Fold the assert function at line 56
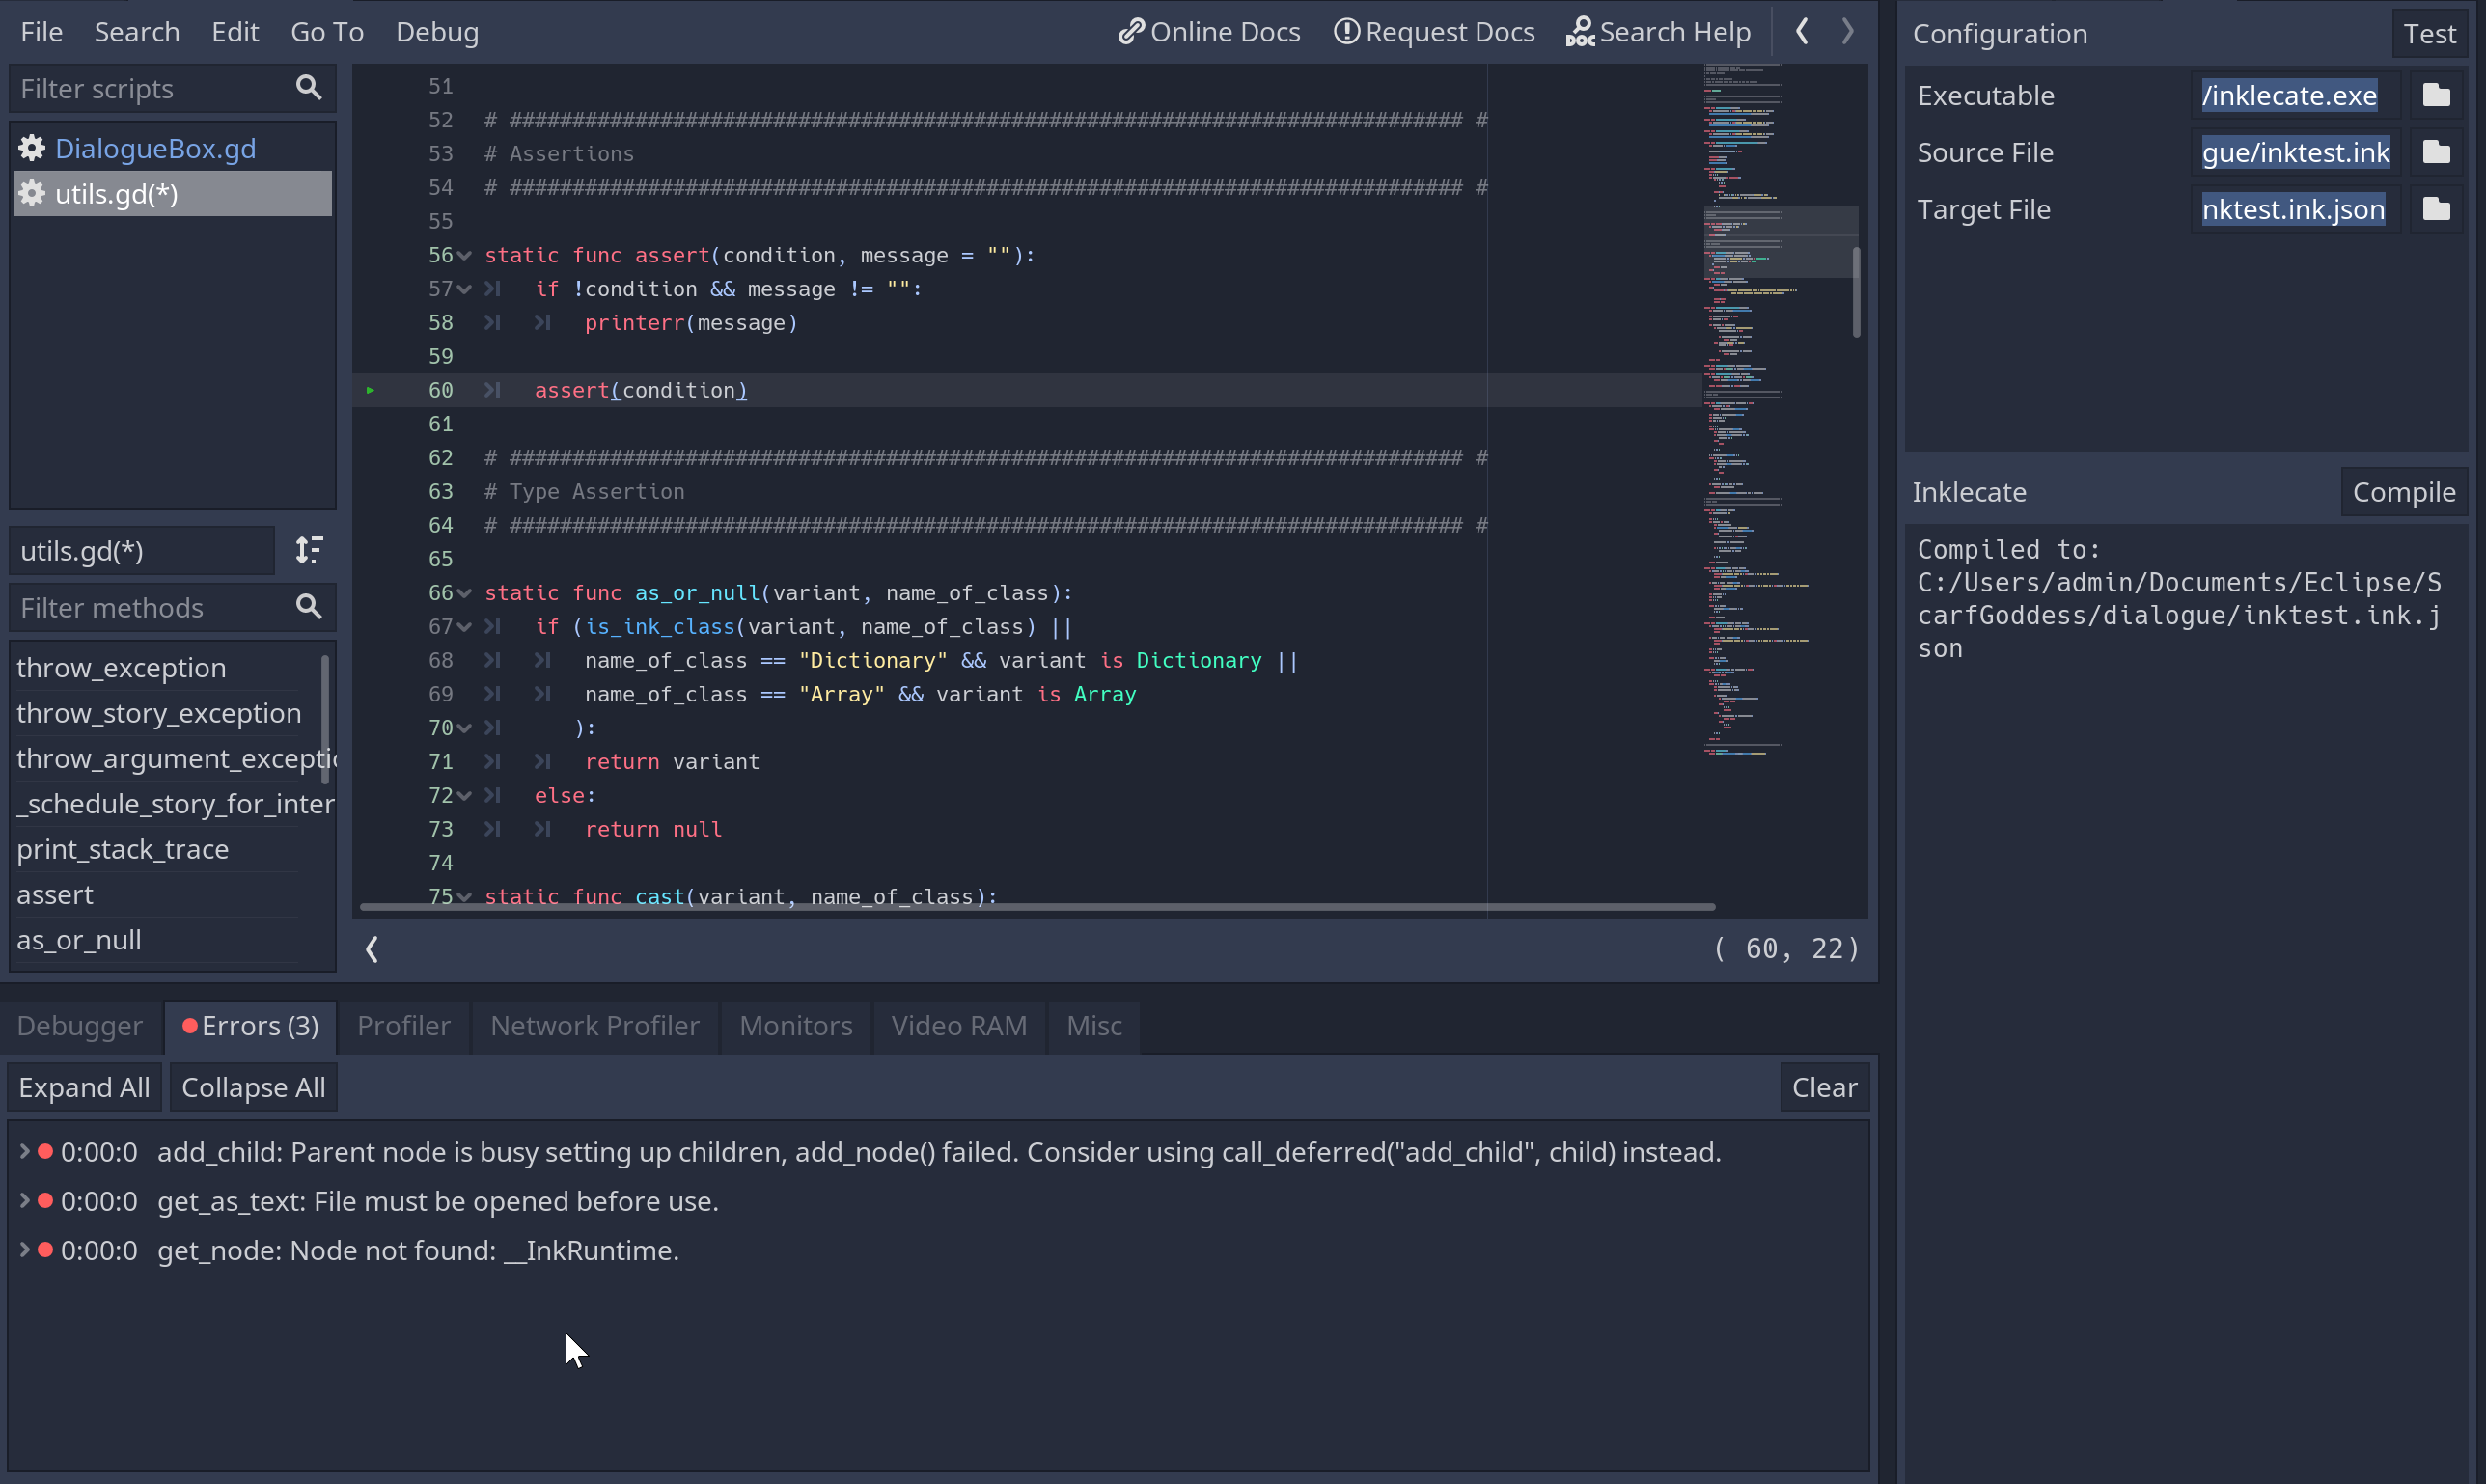The width and height of the screenshot is (2486, 1484). [465, 256]
